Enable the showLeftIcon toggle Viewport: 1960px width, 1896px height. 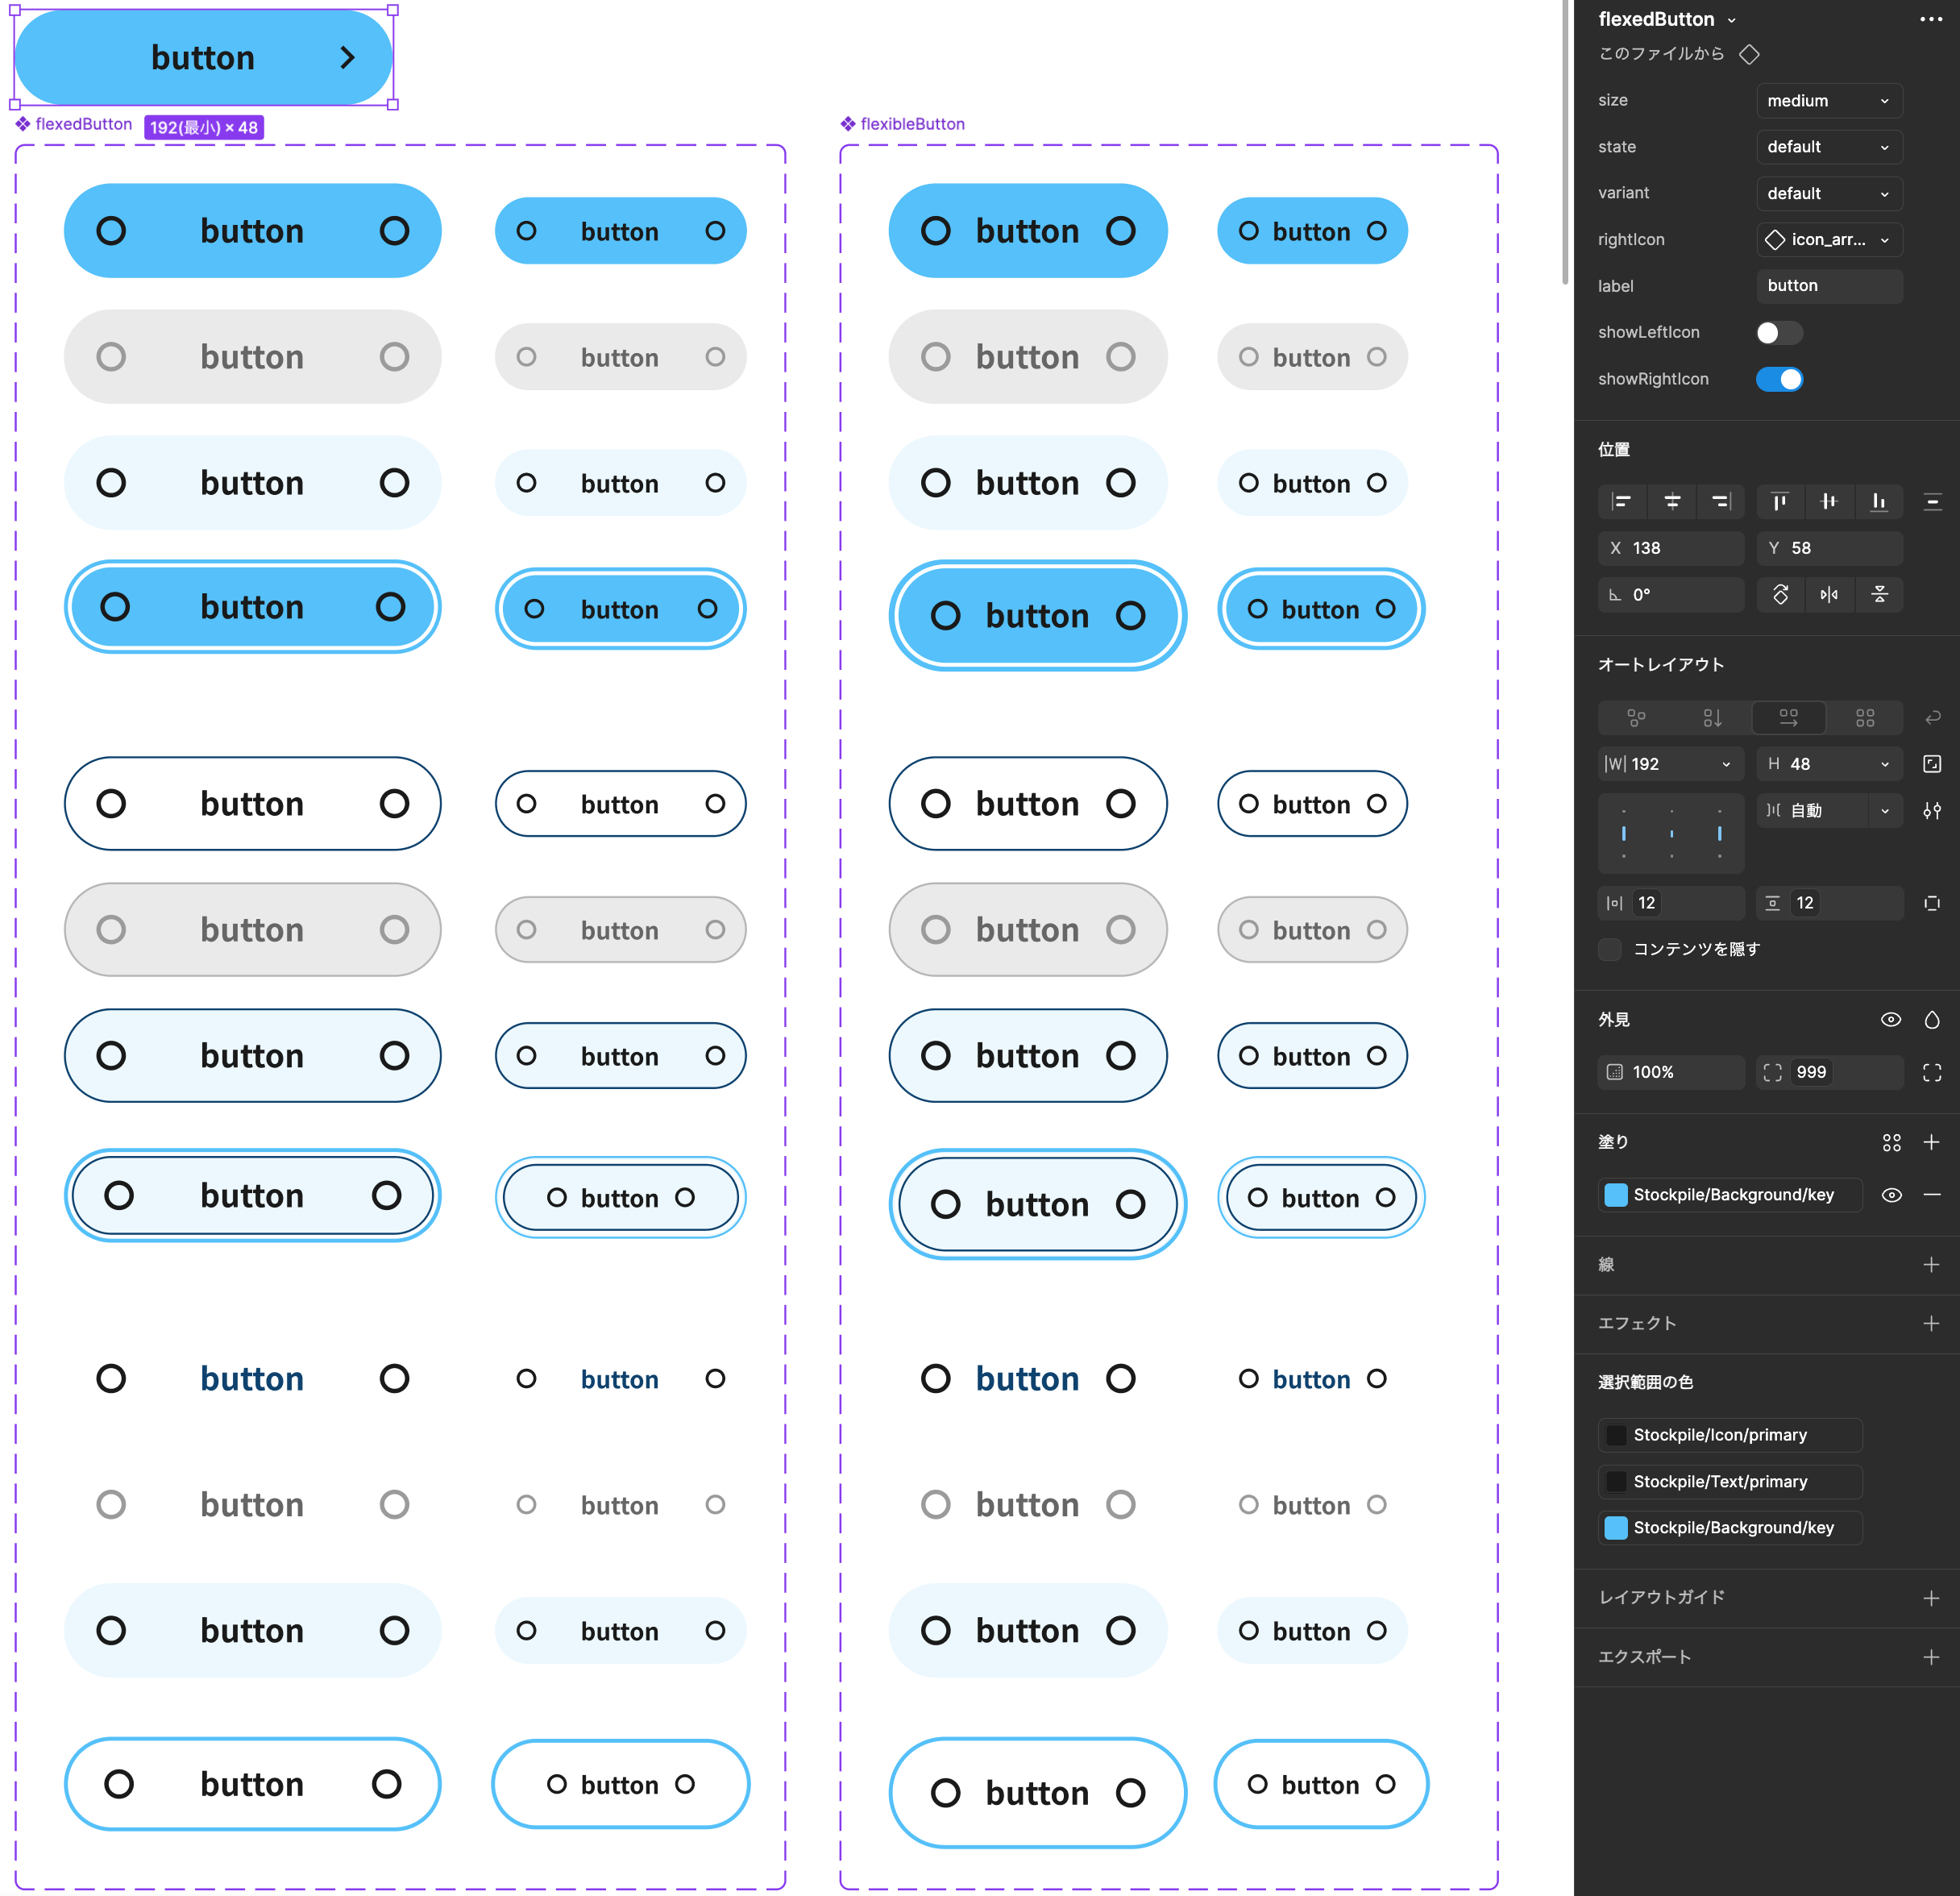(1779, 333)
